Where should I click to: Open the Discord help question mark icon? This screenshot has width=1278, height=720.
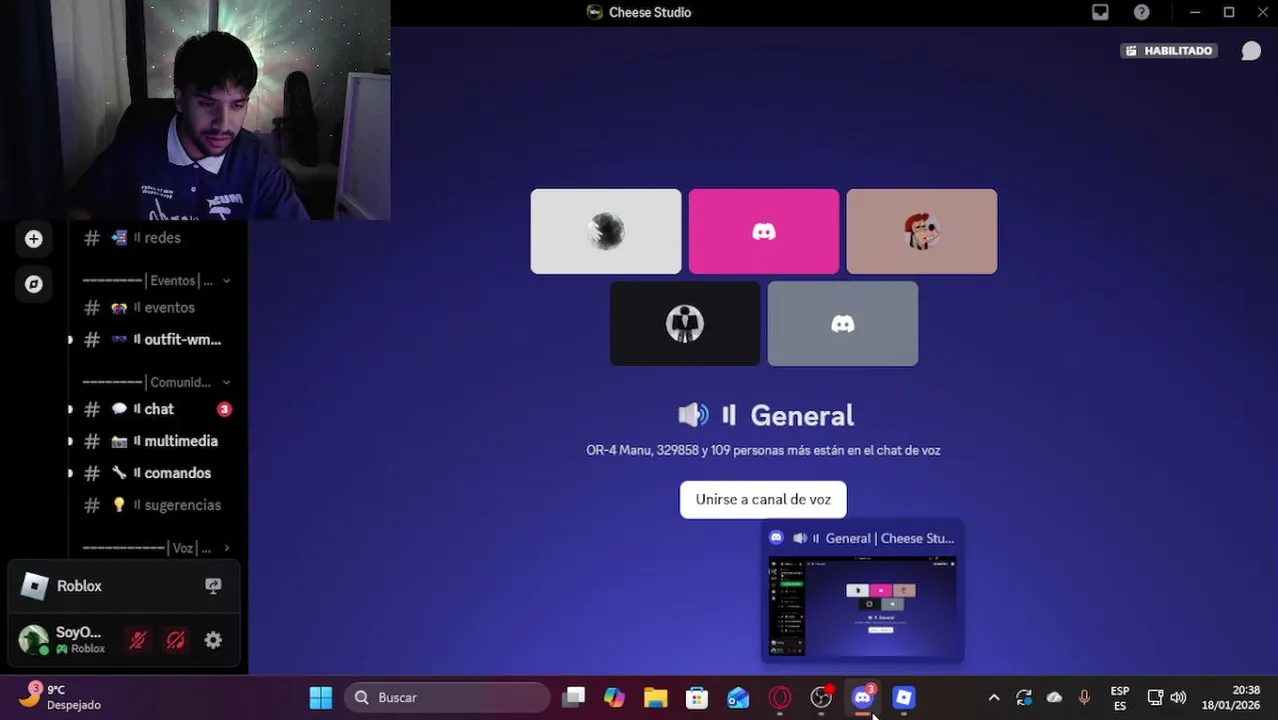1142,12
